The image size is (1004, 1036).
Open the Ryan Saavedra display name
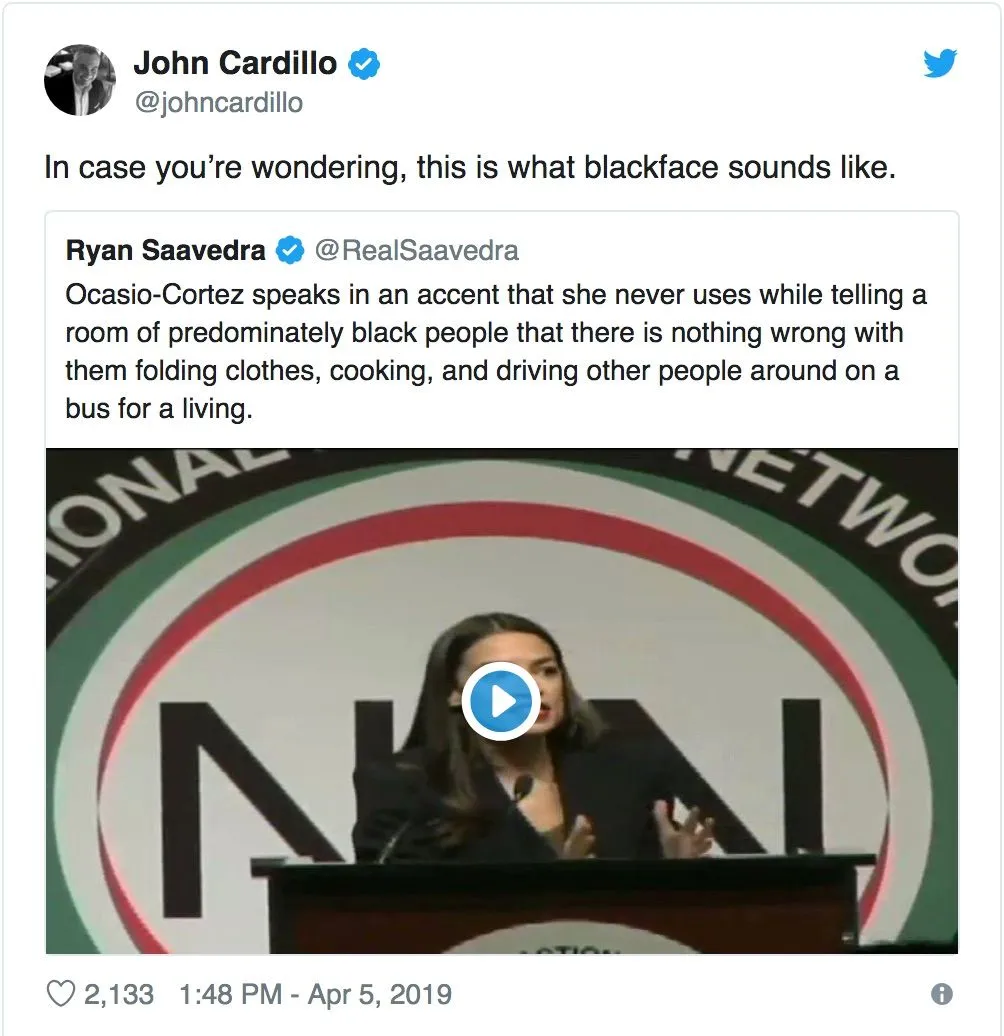click(x=166, y=250)
